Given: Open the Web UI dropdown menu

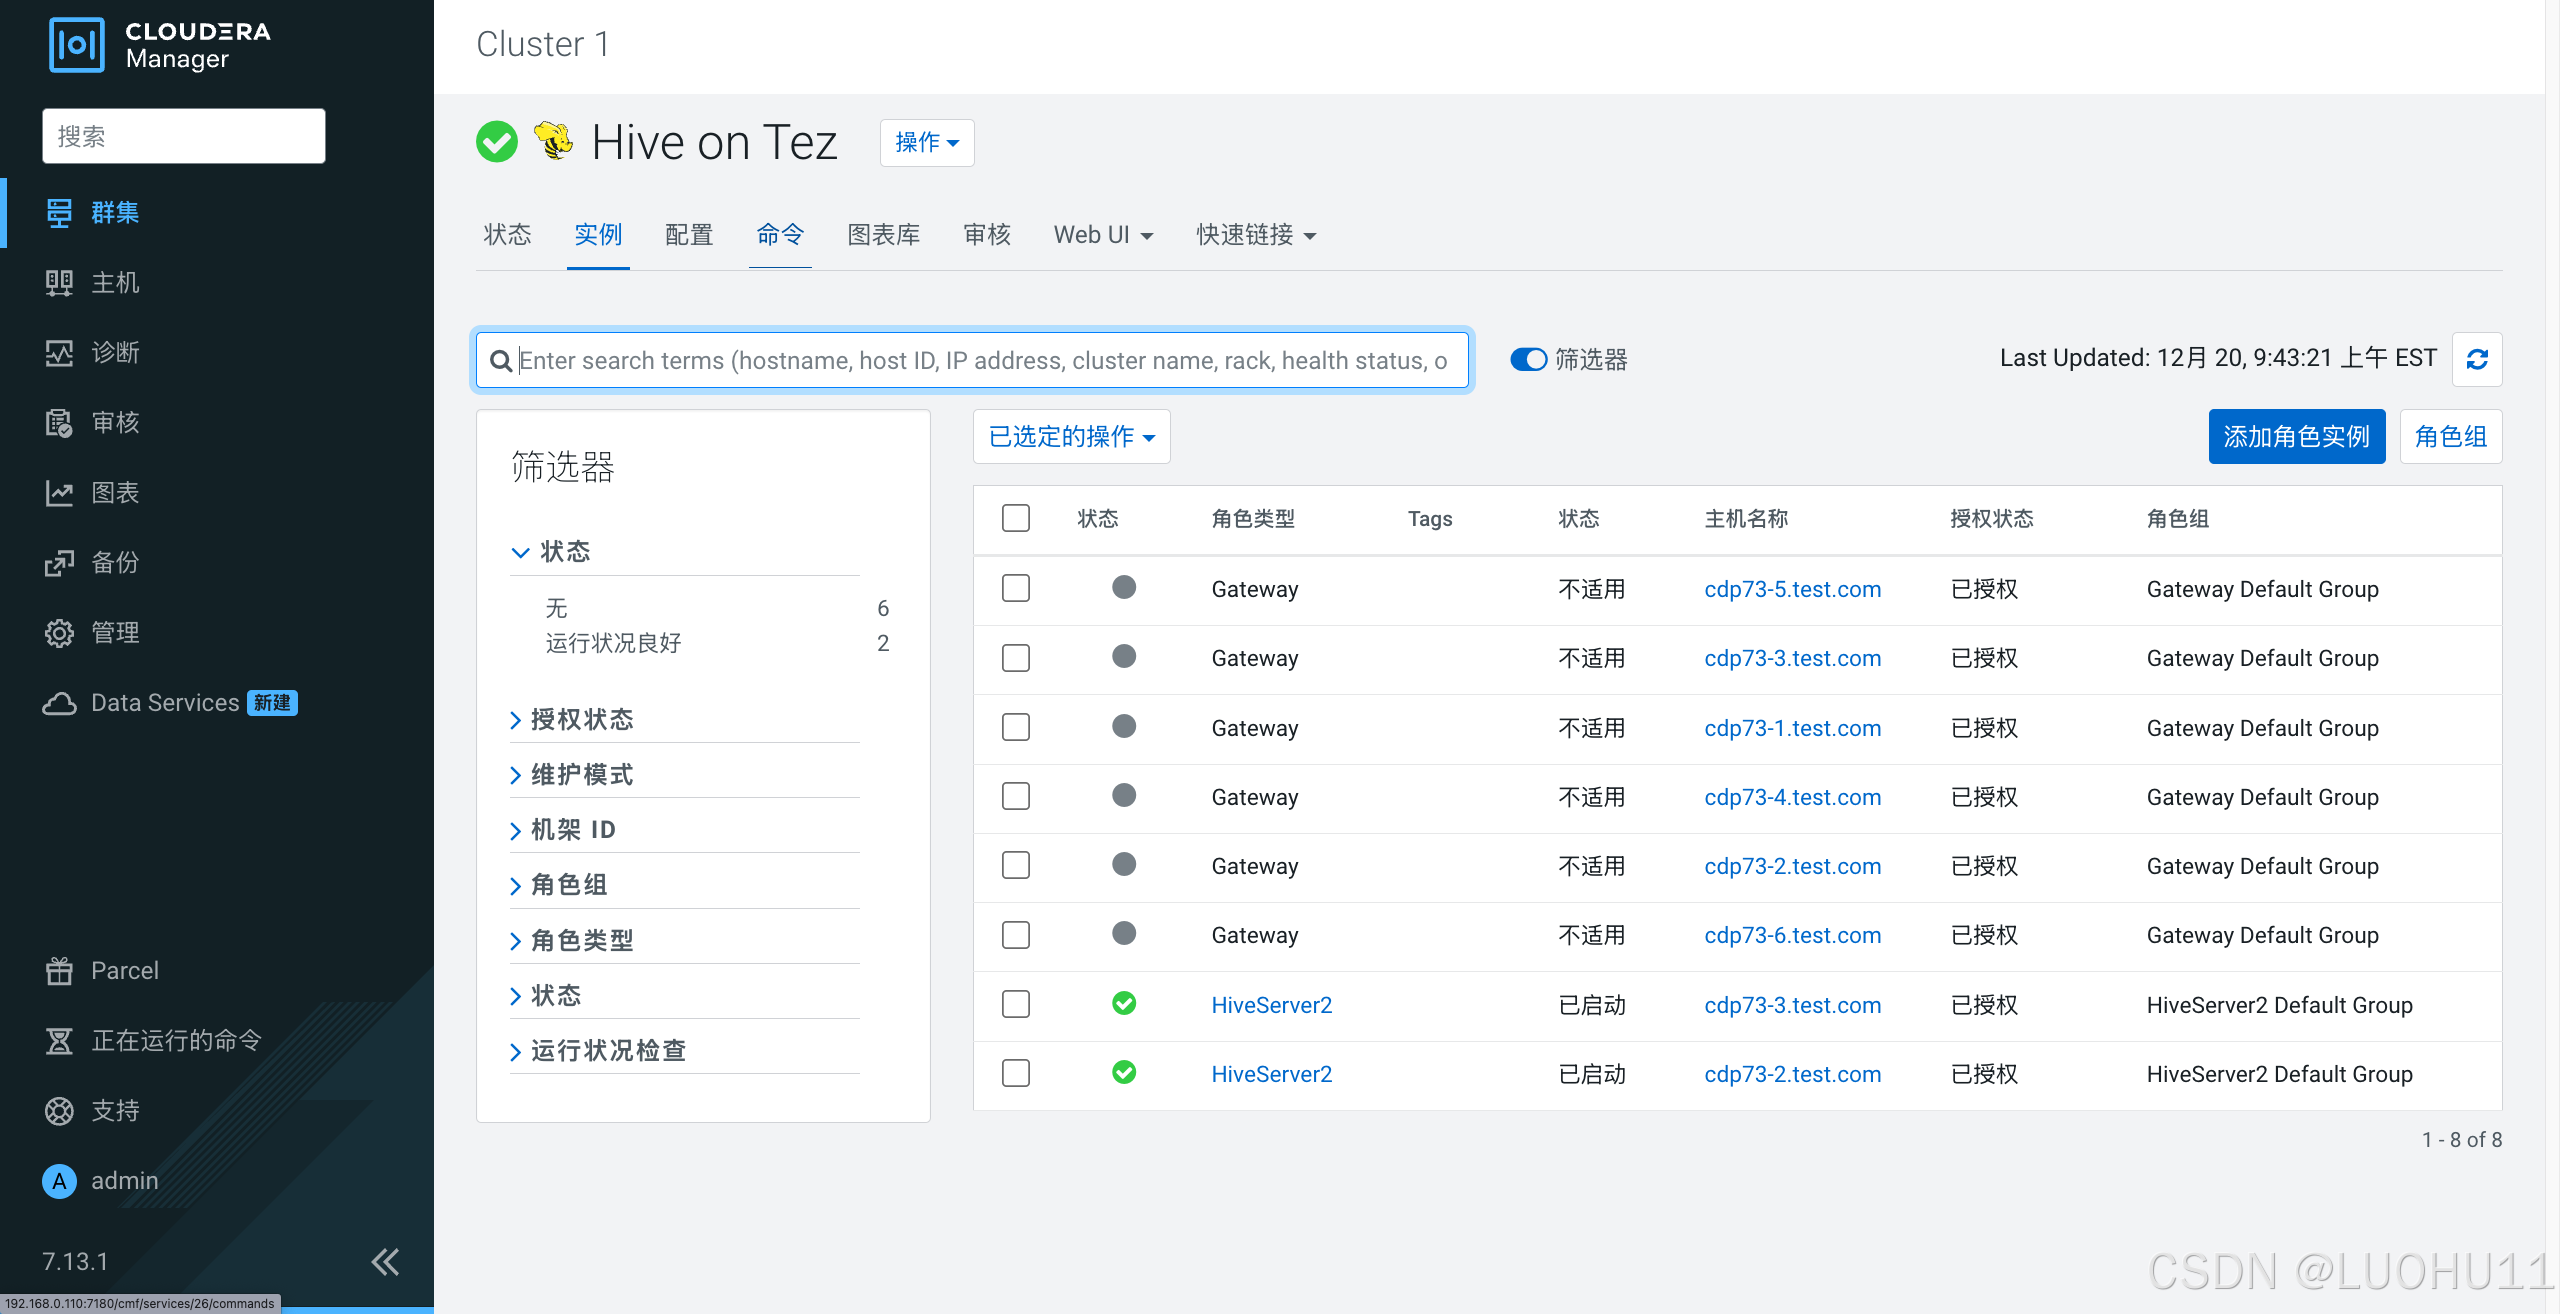Looking at the screenshot, I should click(x=1103, y=235).
